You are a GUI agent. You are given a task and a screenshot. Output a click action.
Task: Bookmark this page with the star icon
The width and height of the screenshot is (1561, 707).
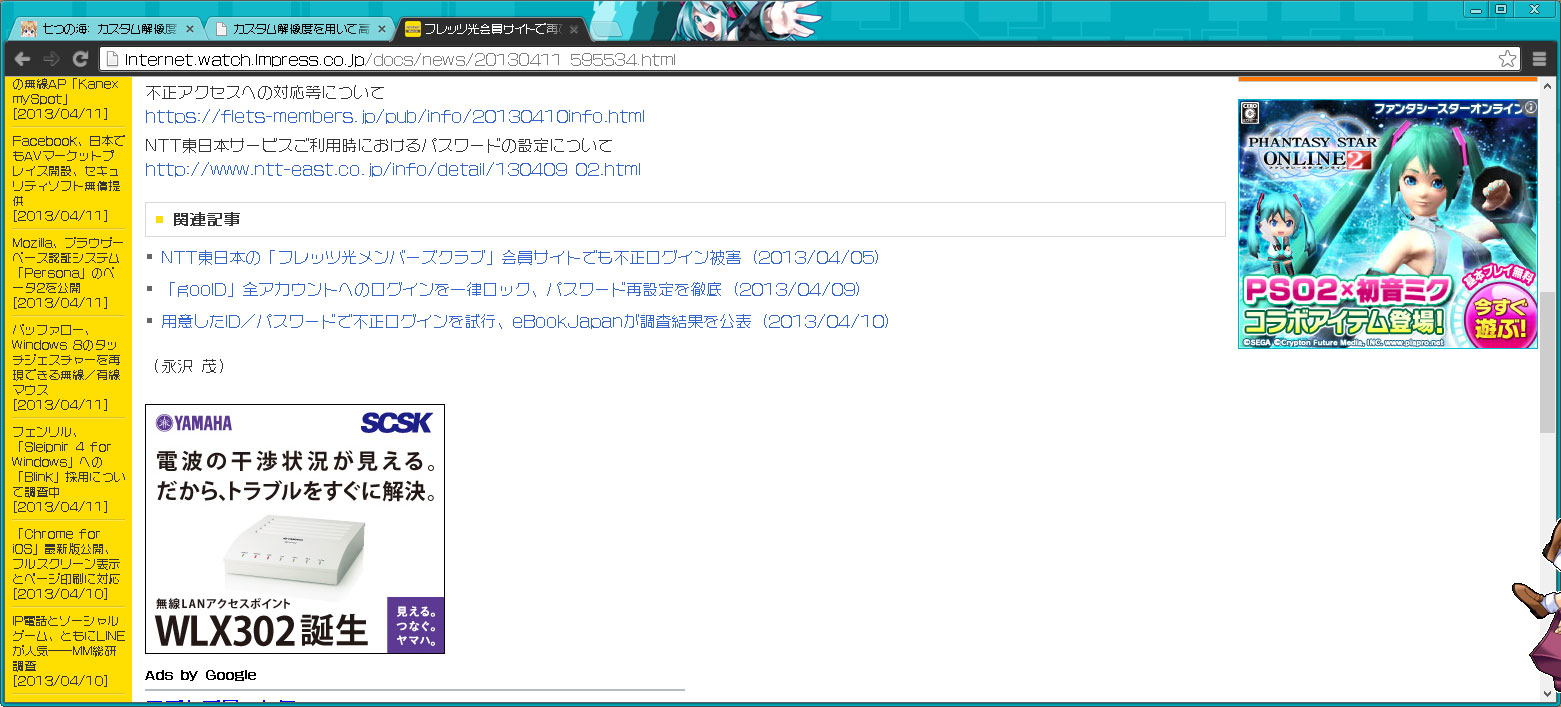pyautogui.click(x=1507, y=59)
